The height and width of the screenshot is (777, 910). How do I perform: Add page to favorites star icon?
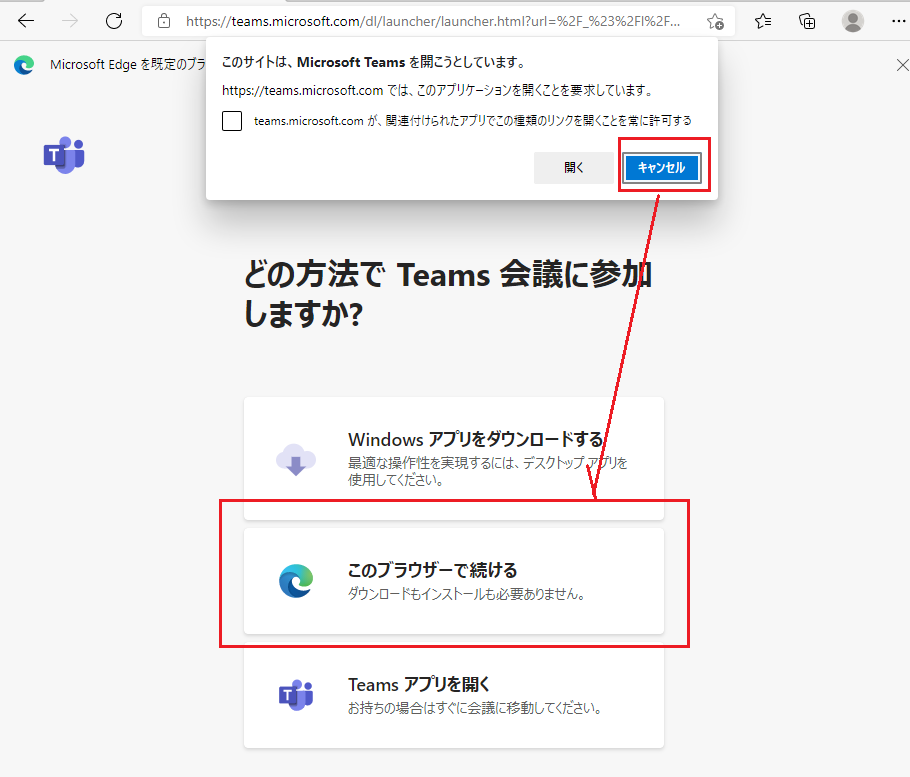715,21
